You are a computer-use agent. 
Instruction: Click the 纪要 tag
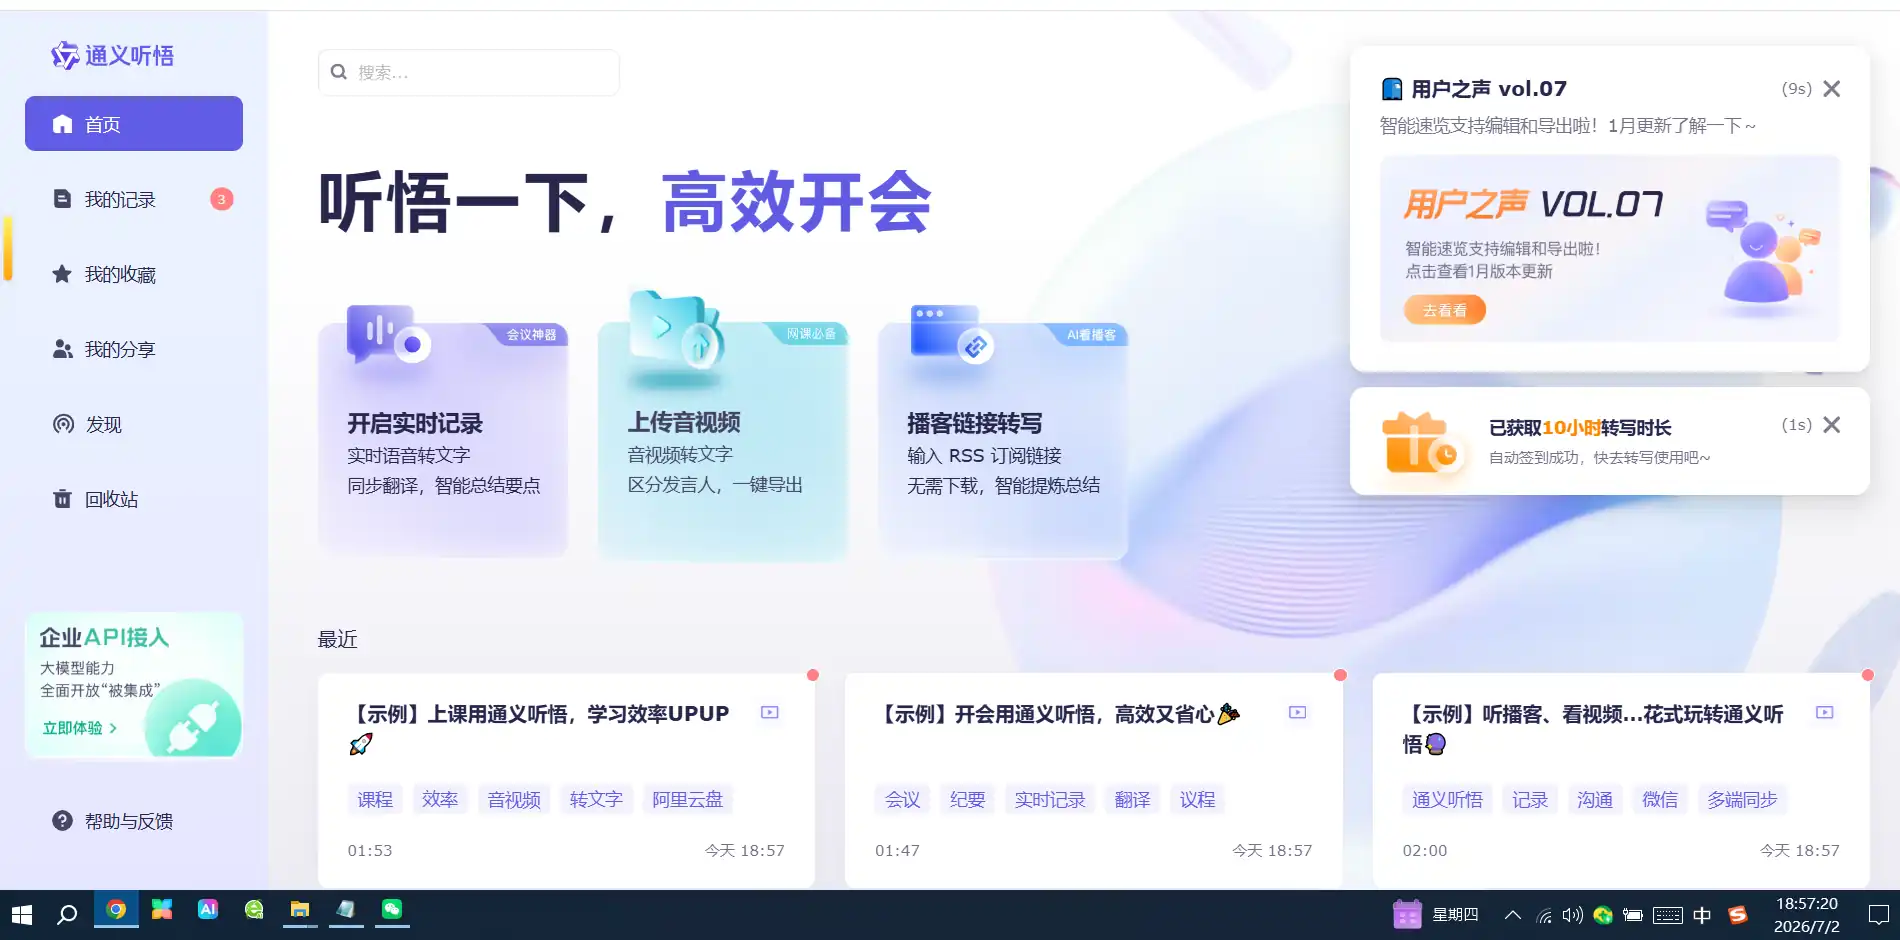pos(967,799)
